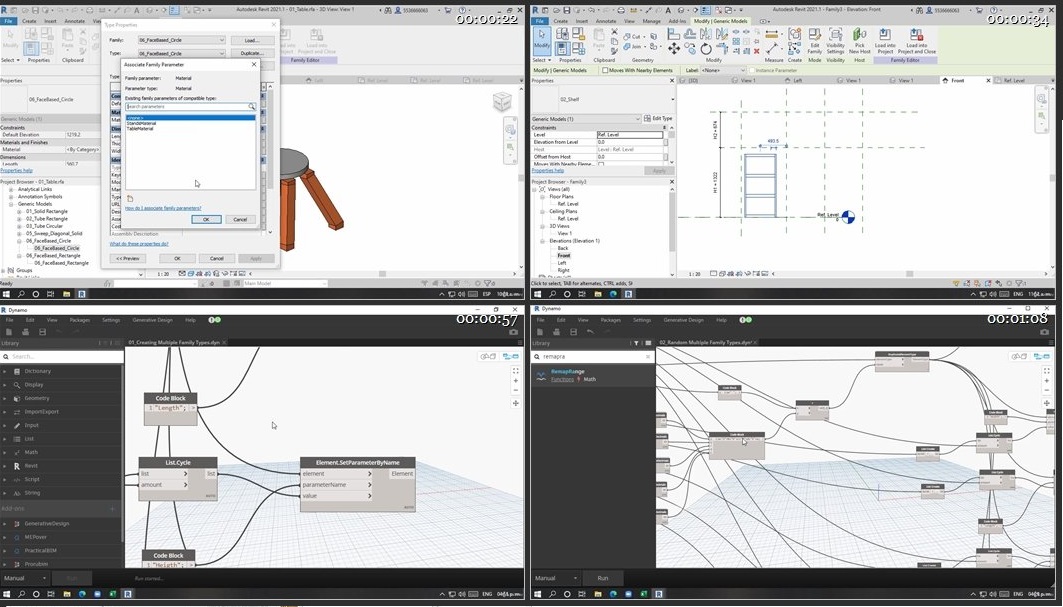Click search magnifier in Associate Family Parameter dialog

click(x=252, y=106)
